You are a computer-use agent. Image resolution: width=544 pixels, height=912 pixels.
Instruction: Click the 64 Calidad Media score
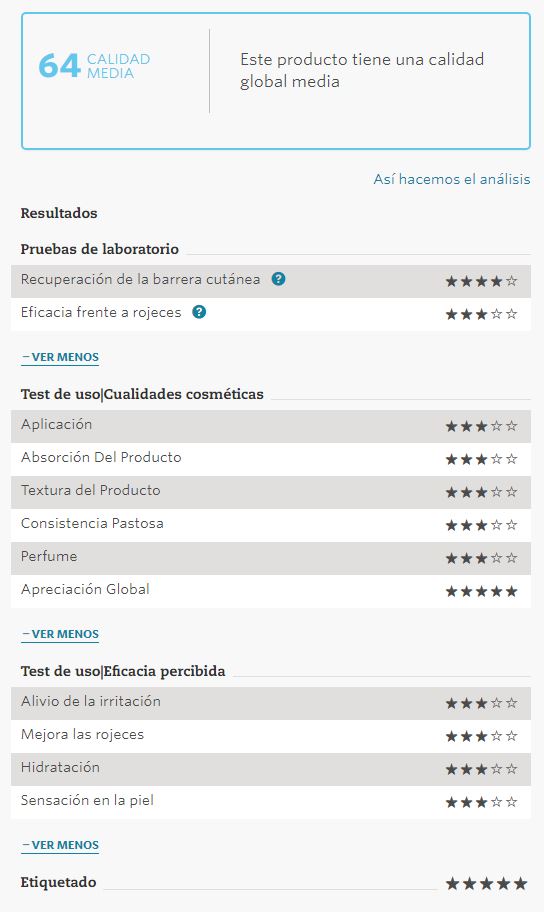click(94, 66)
